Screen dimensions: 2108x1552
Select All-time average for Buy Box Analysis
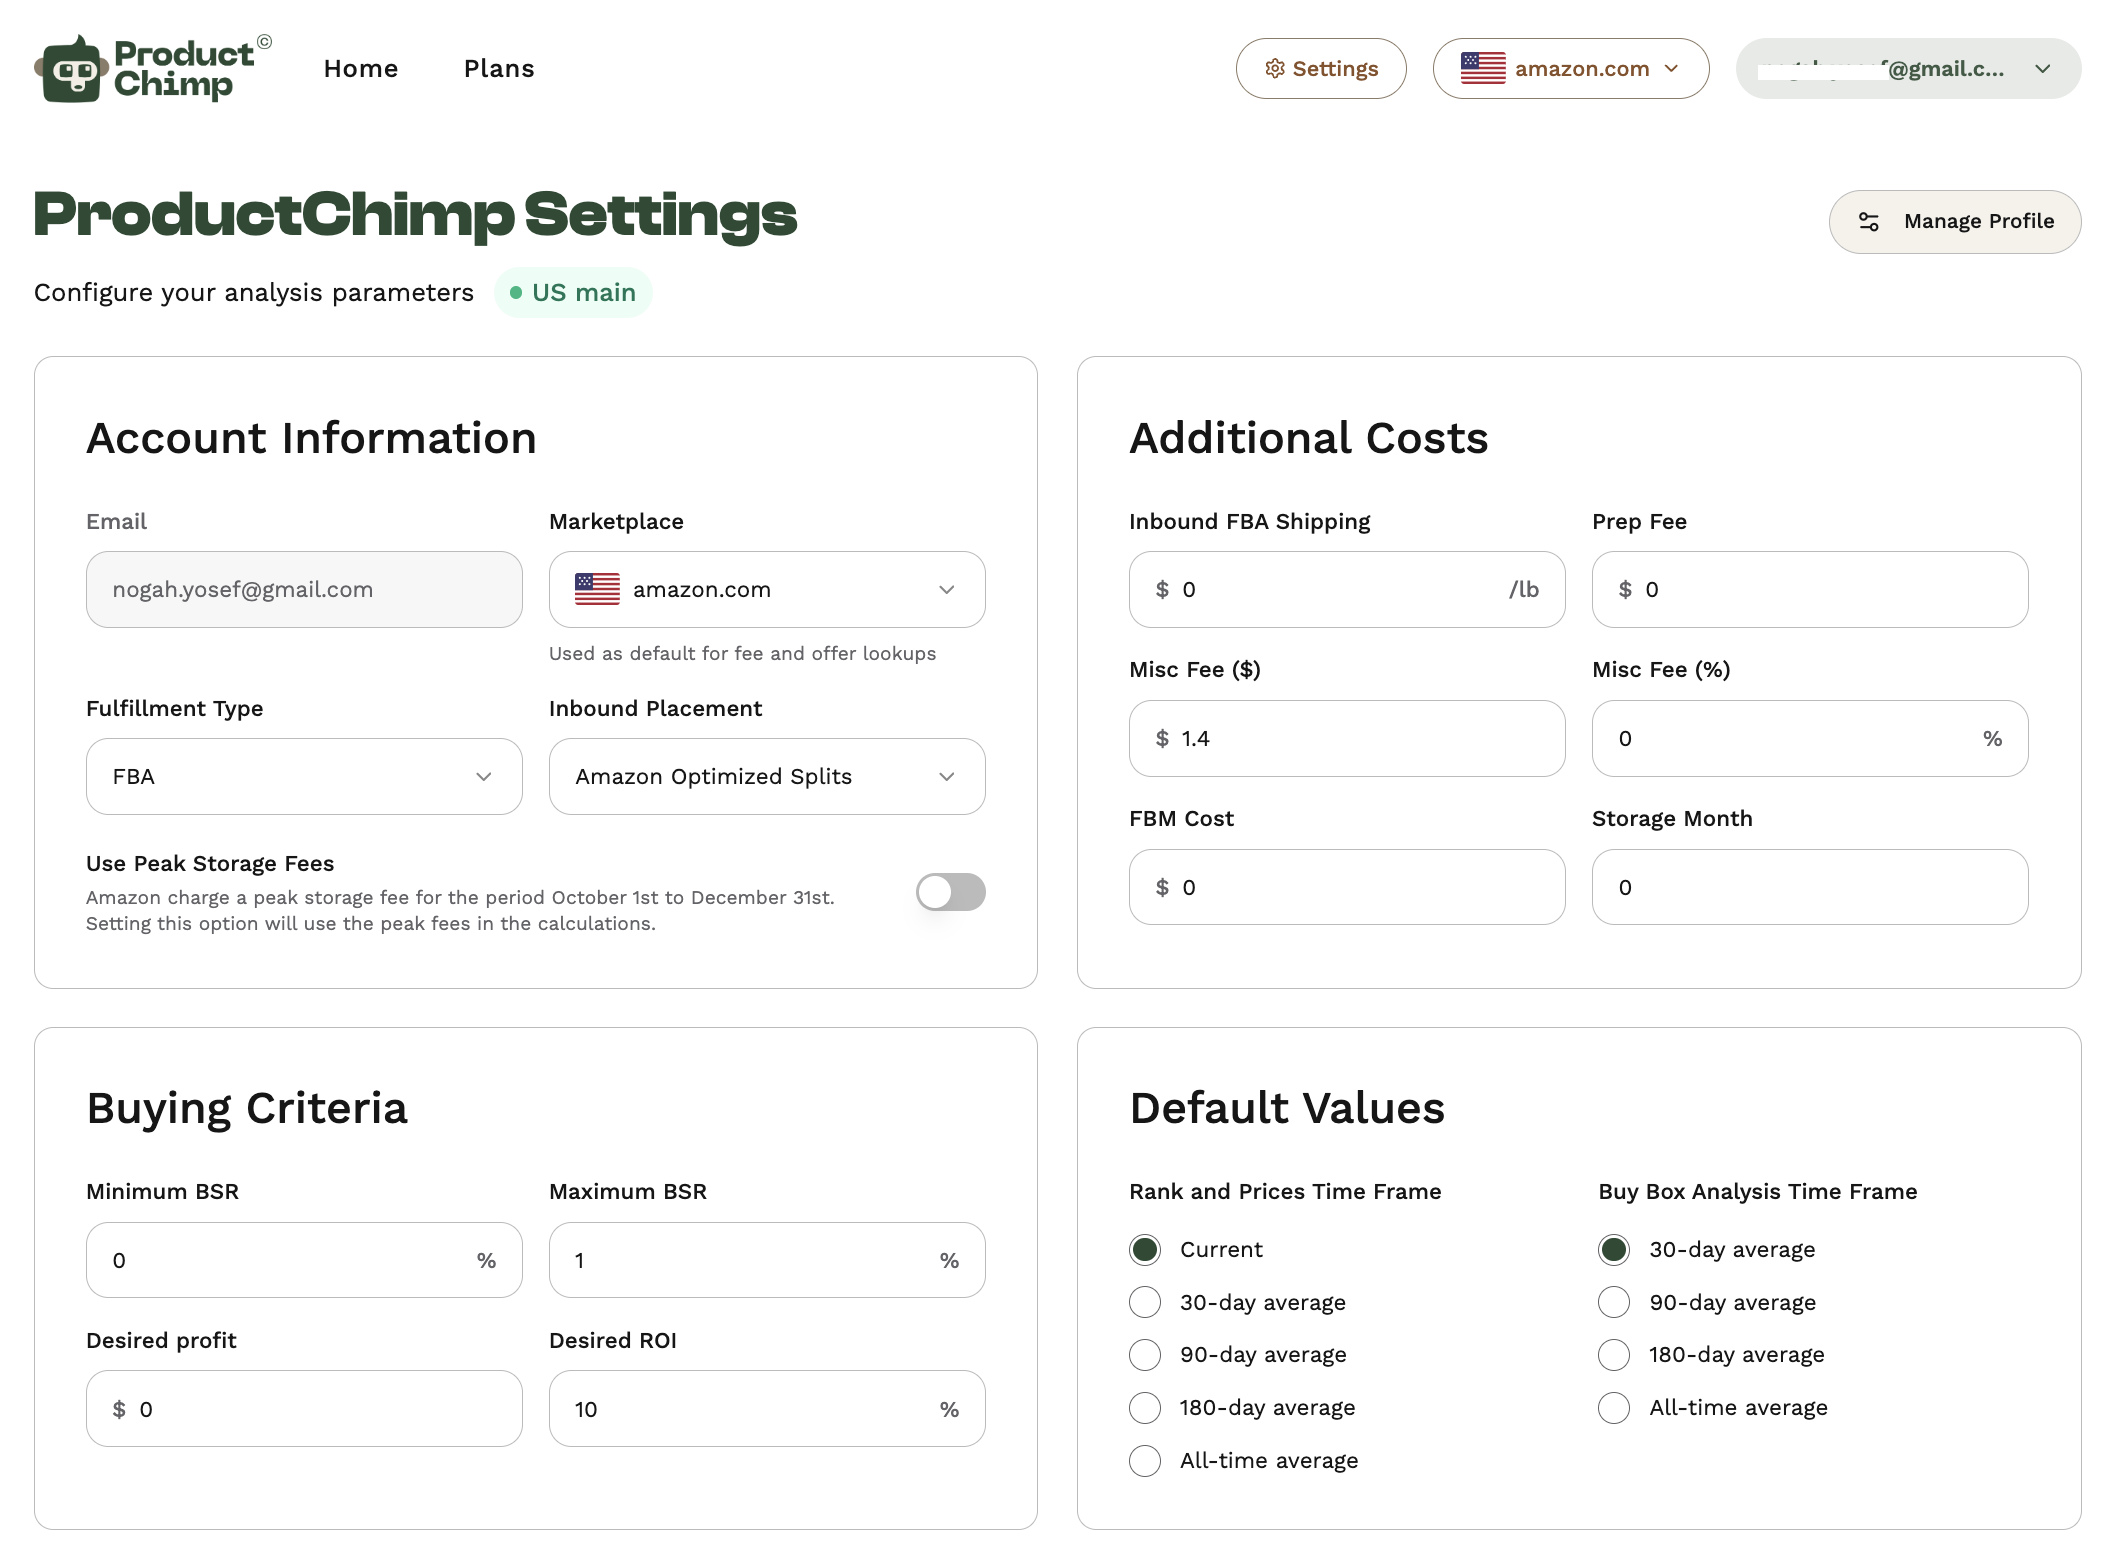[x=1614, y=1408]
